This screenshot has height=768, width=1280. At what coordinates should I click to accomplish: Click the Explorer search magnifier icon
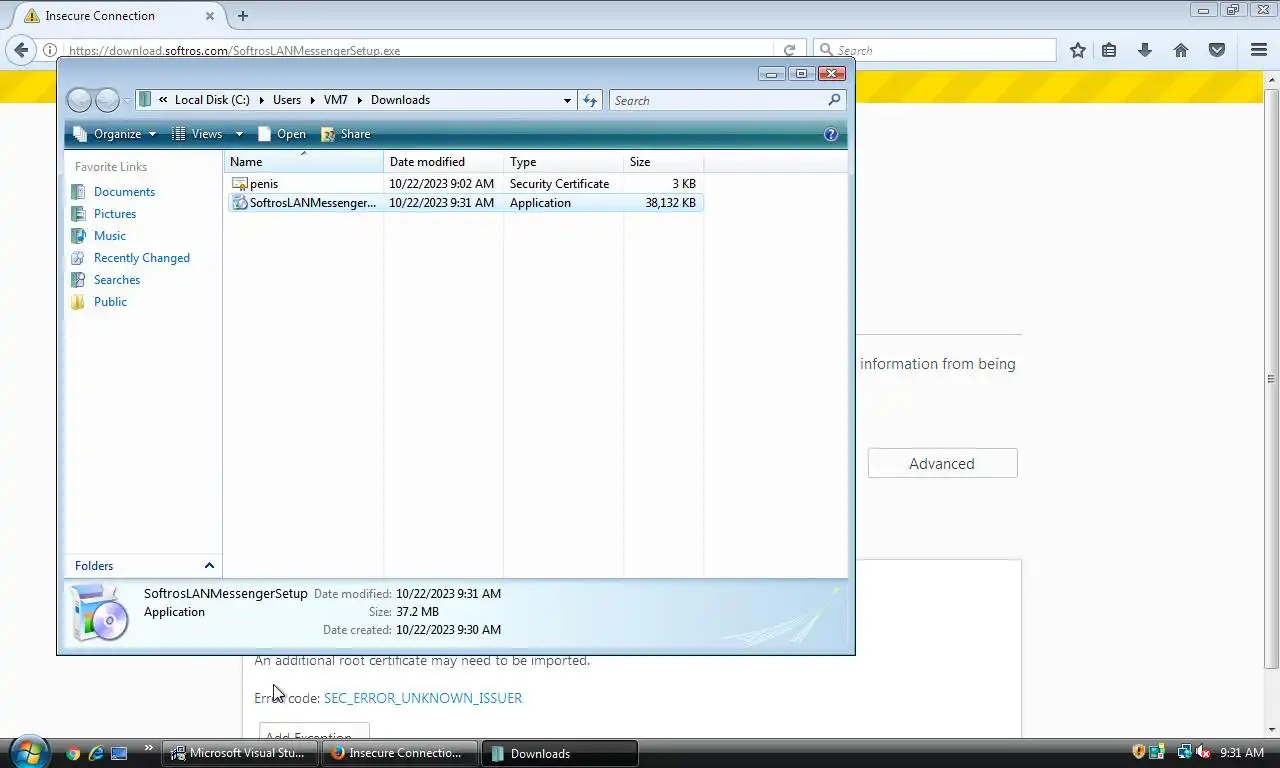(834, 100)
